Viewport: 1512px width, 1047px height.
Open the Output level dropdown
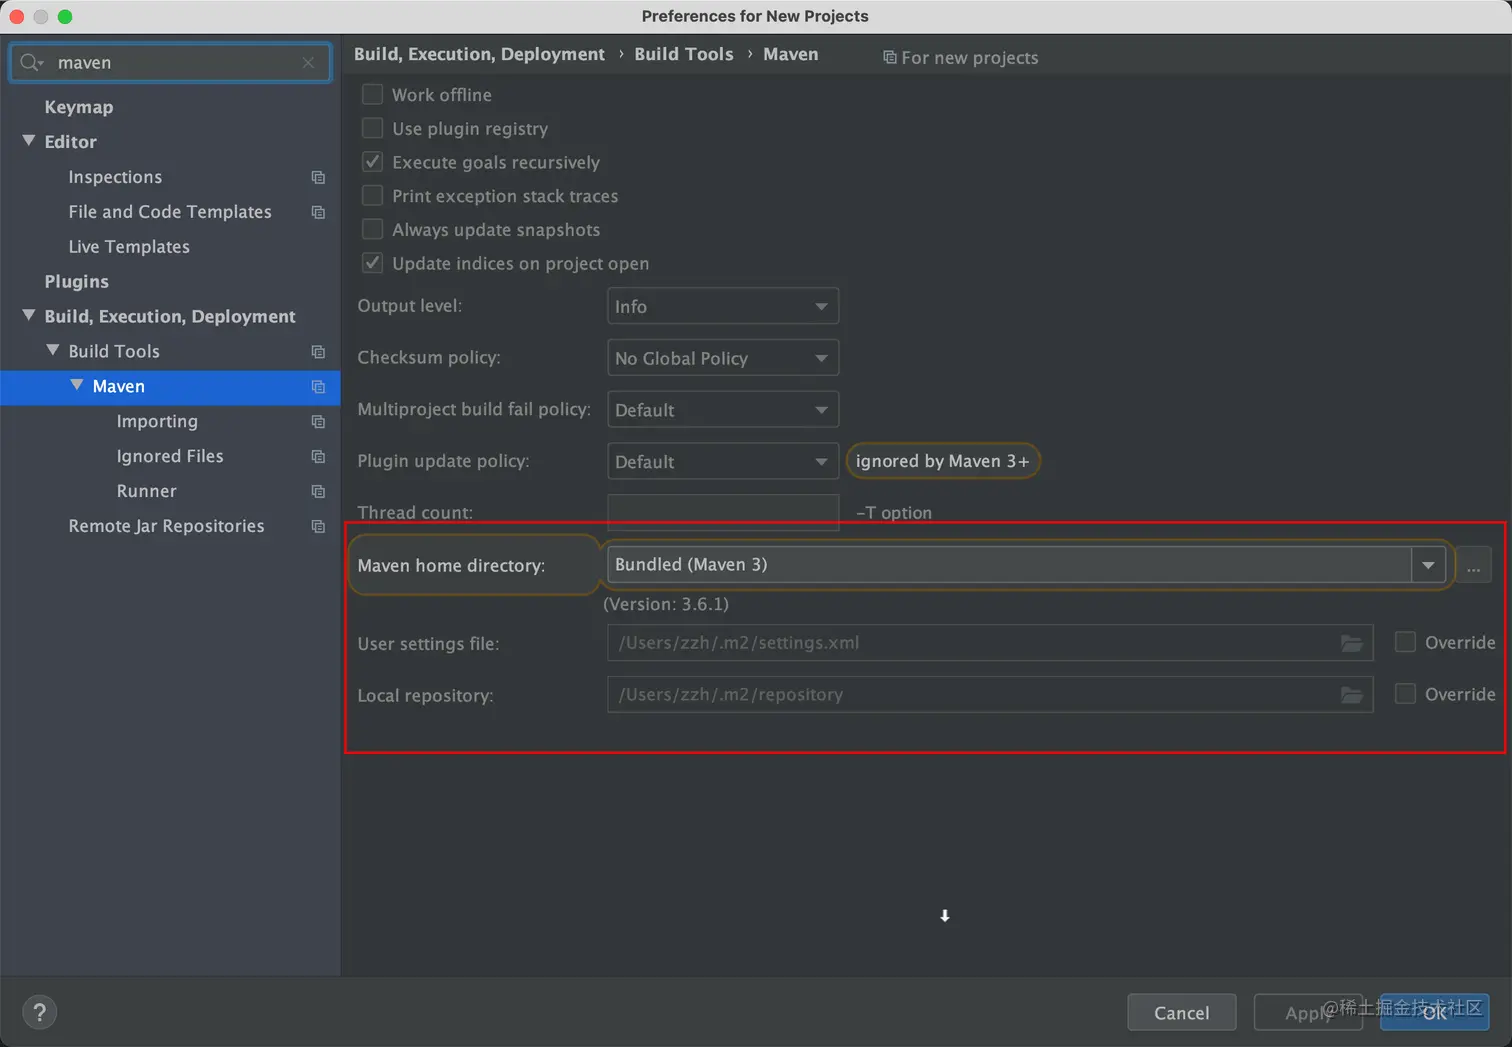click(722, 306)
